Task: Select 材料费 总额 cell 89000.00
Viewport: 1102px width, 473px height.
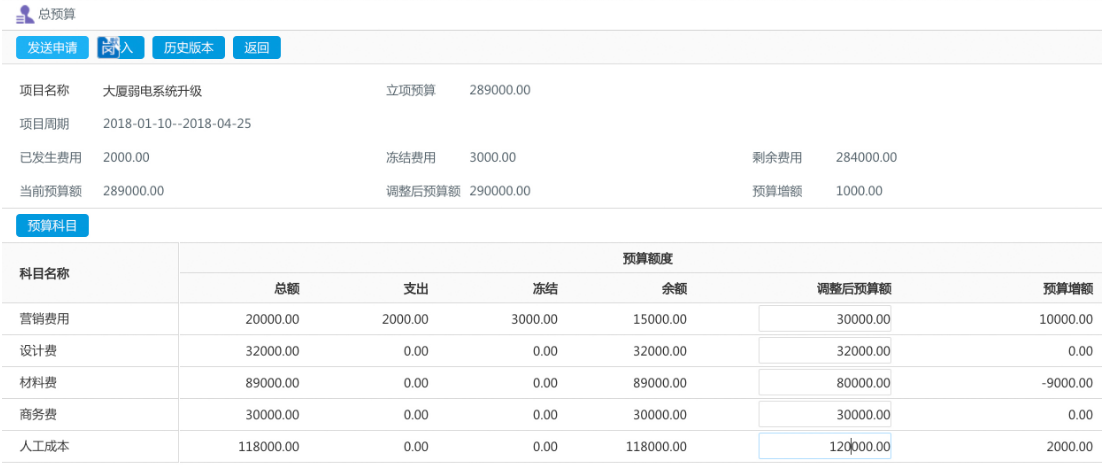Action: [273, 383]
